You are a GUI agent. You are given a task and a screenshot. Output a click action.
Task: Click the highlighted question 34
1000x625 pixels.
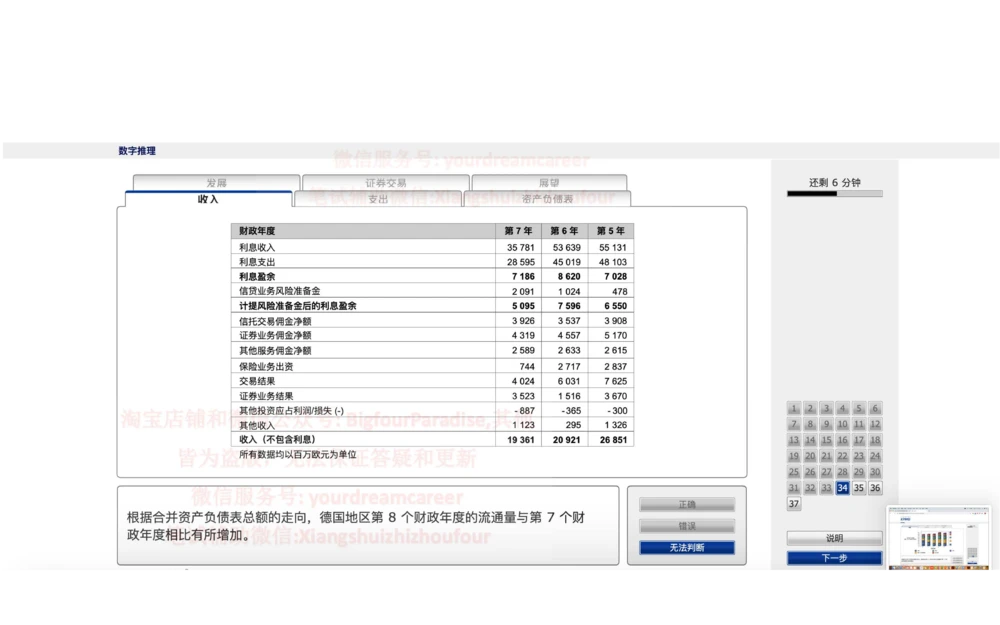pos(843,487)
